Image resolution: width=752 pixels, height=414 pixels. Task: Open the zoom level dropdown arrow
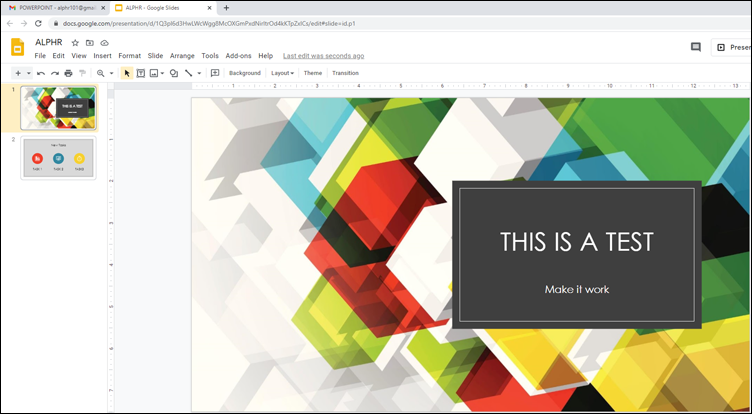tap(111, 73)
